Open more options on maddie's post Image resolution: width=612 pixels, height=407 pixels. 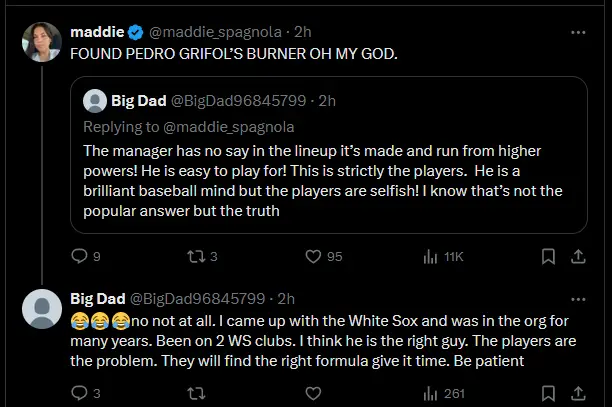(x=578, y=32)
